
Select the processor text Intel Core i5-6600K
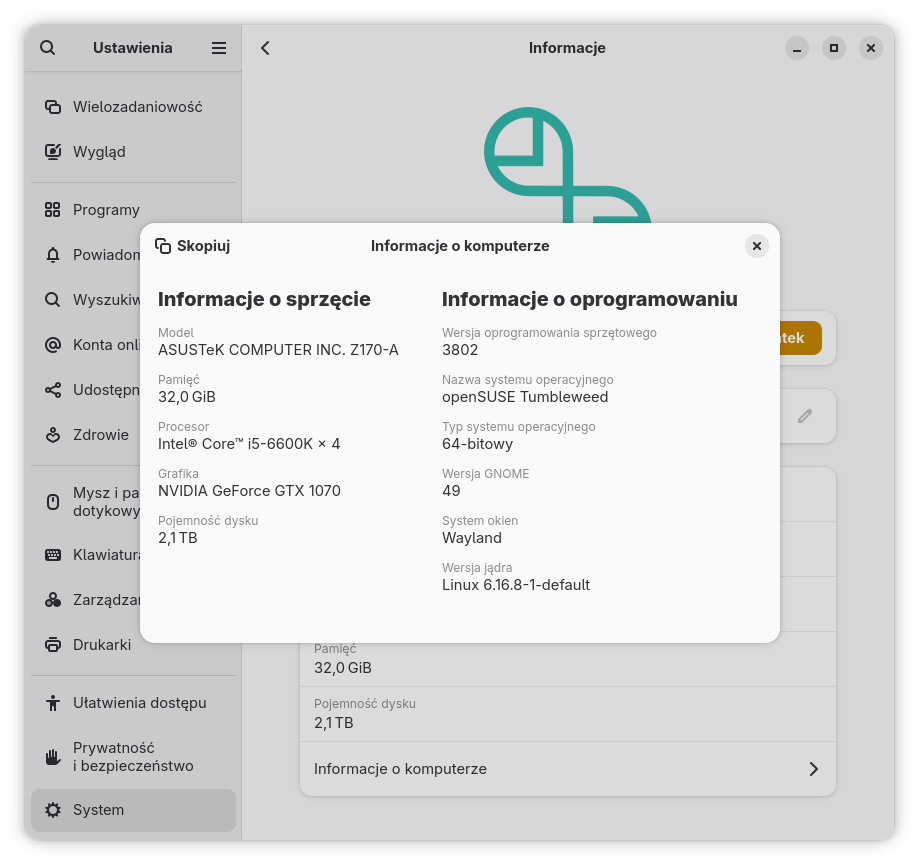tap(249, 444)
